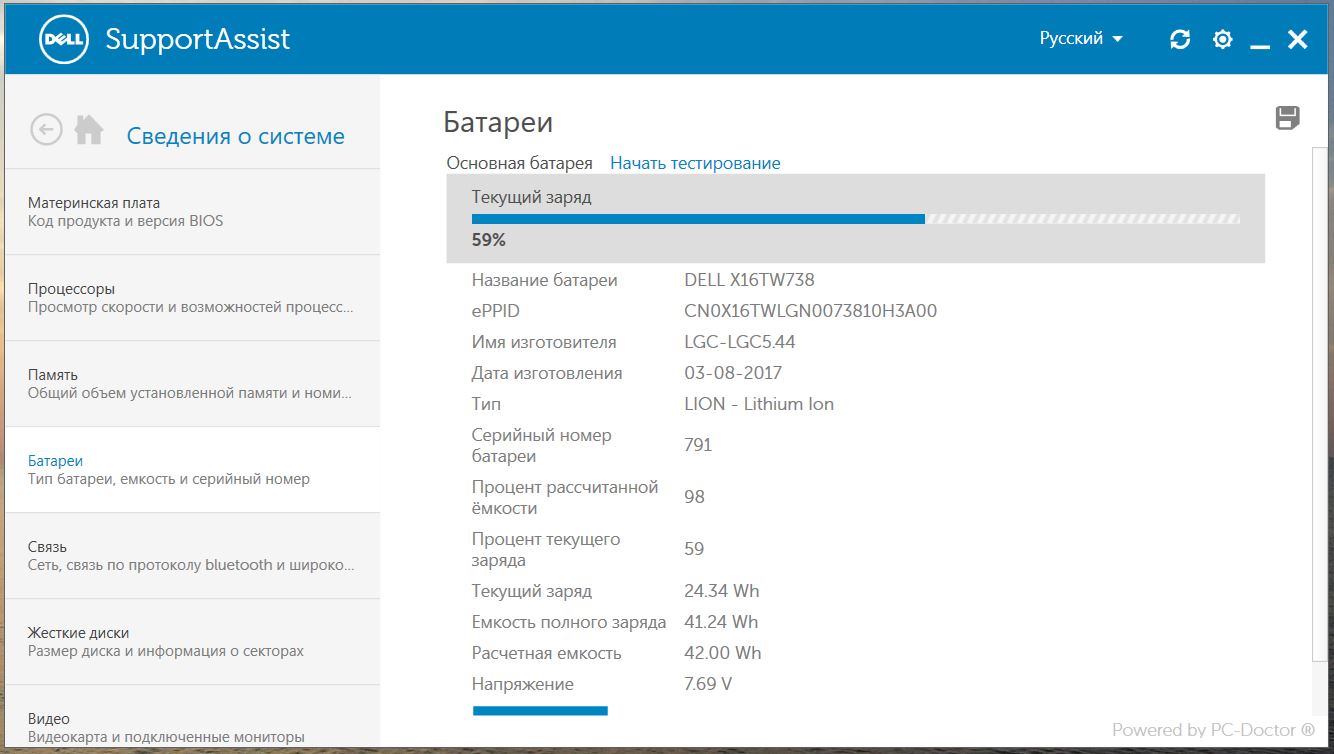Select Процессоры menu item

tap(192, 298)
